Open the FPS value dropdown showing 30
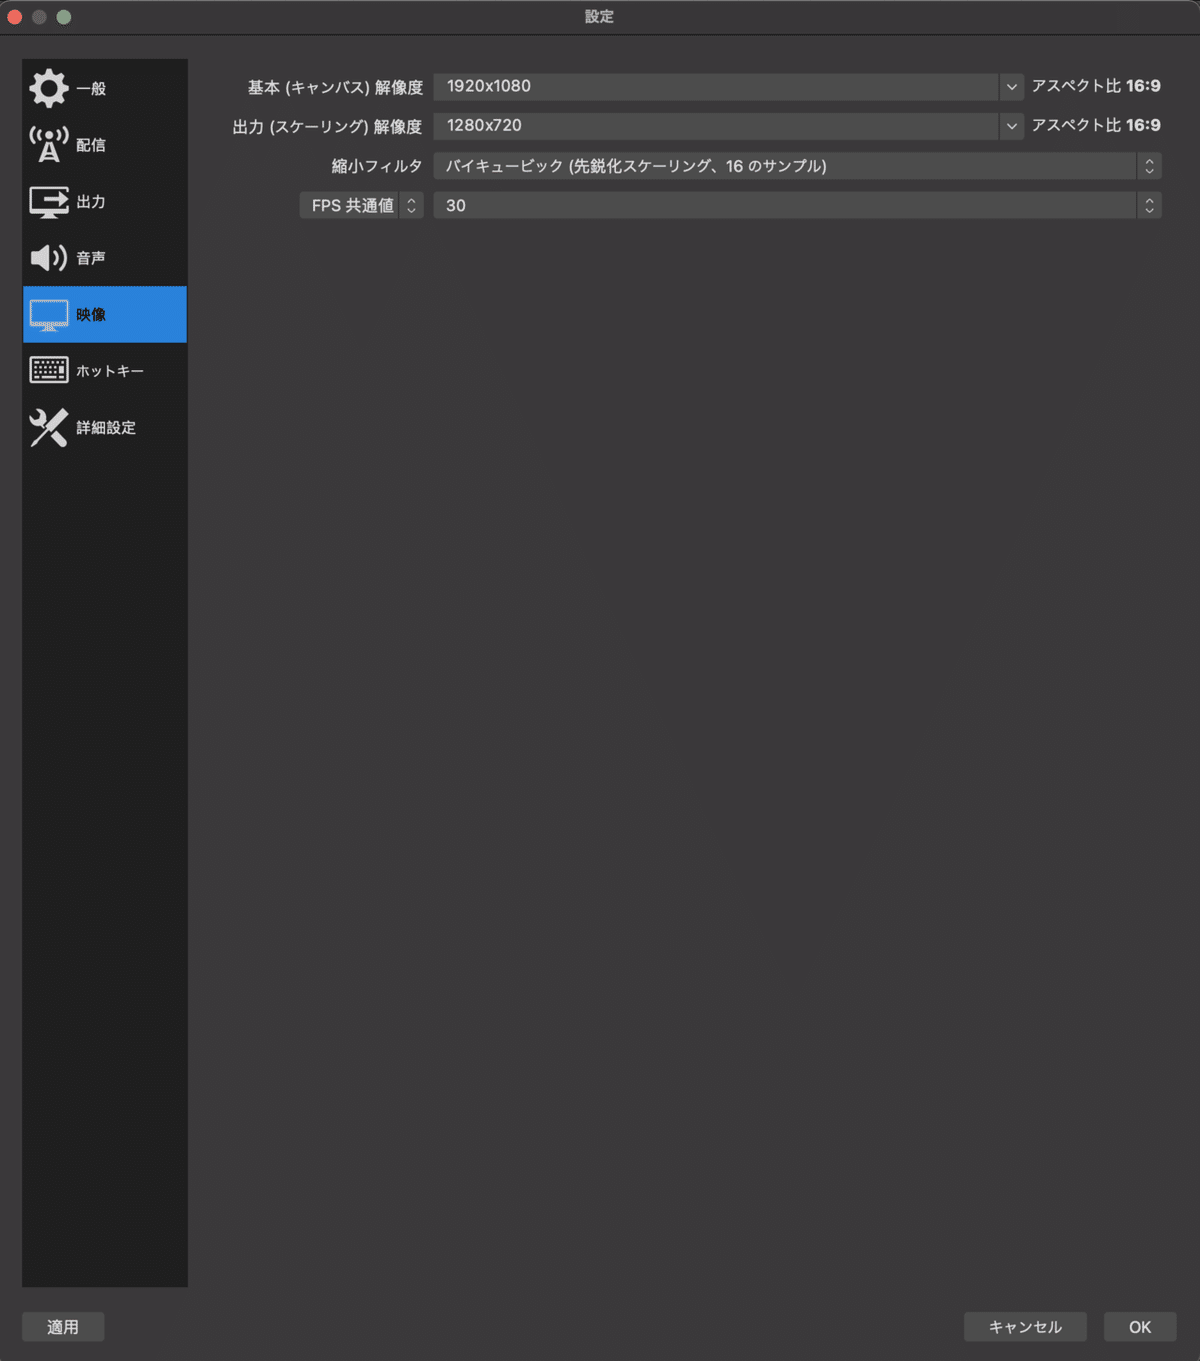 [x=1148, y=205]
